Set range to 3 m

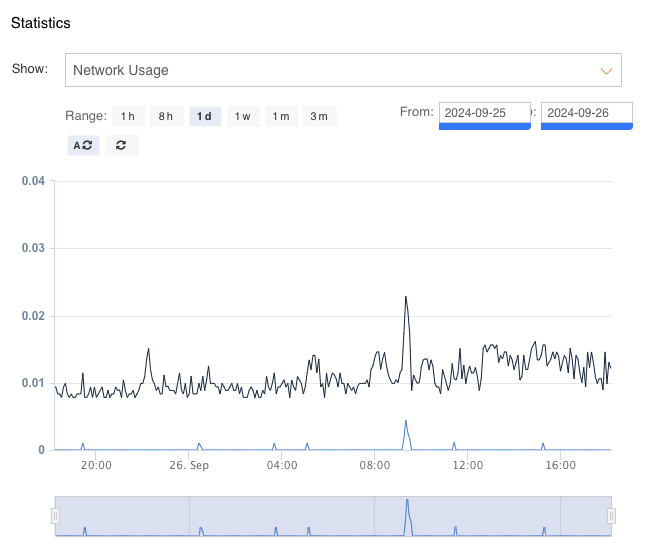pyautogui.click(x=319, y=116)
